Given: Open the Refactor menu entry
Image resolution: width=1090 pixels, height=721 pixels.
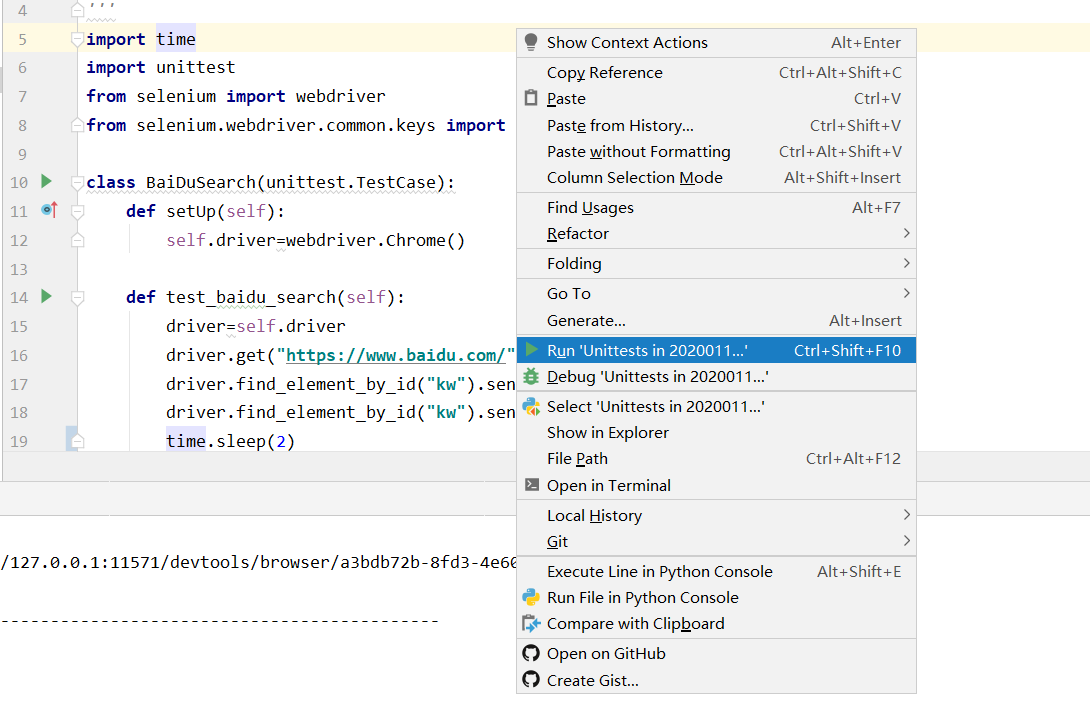Looking at the screenshot, I should tap(716, 234).
